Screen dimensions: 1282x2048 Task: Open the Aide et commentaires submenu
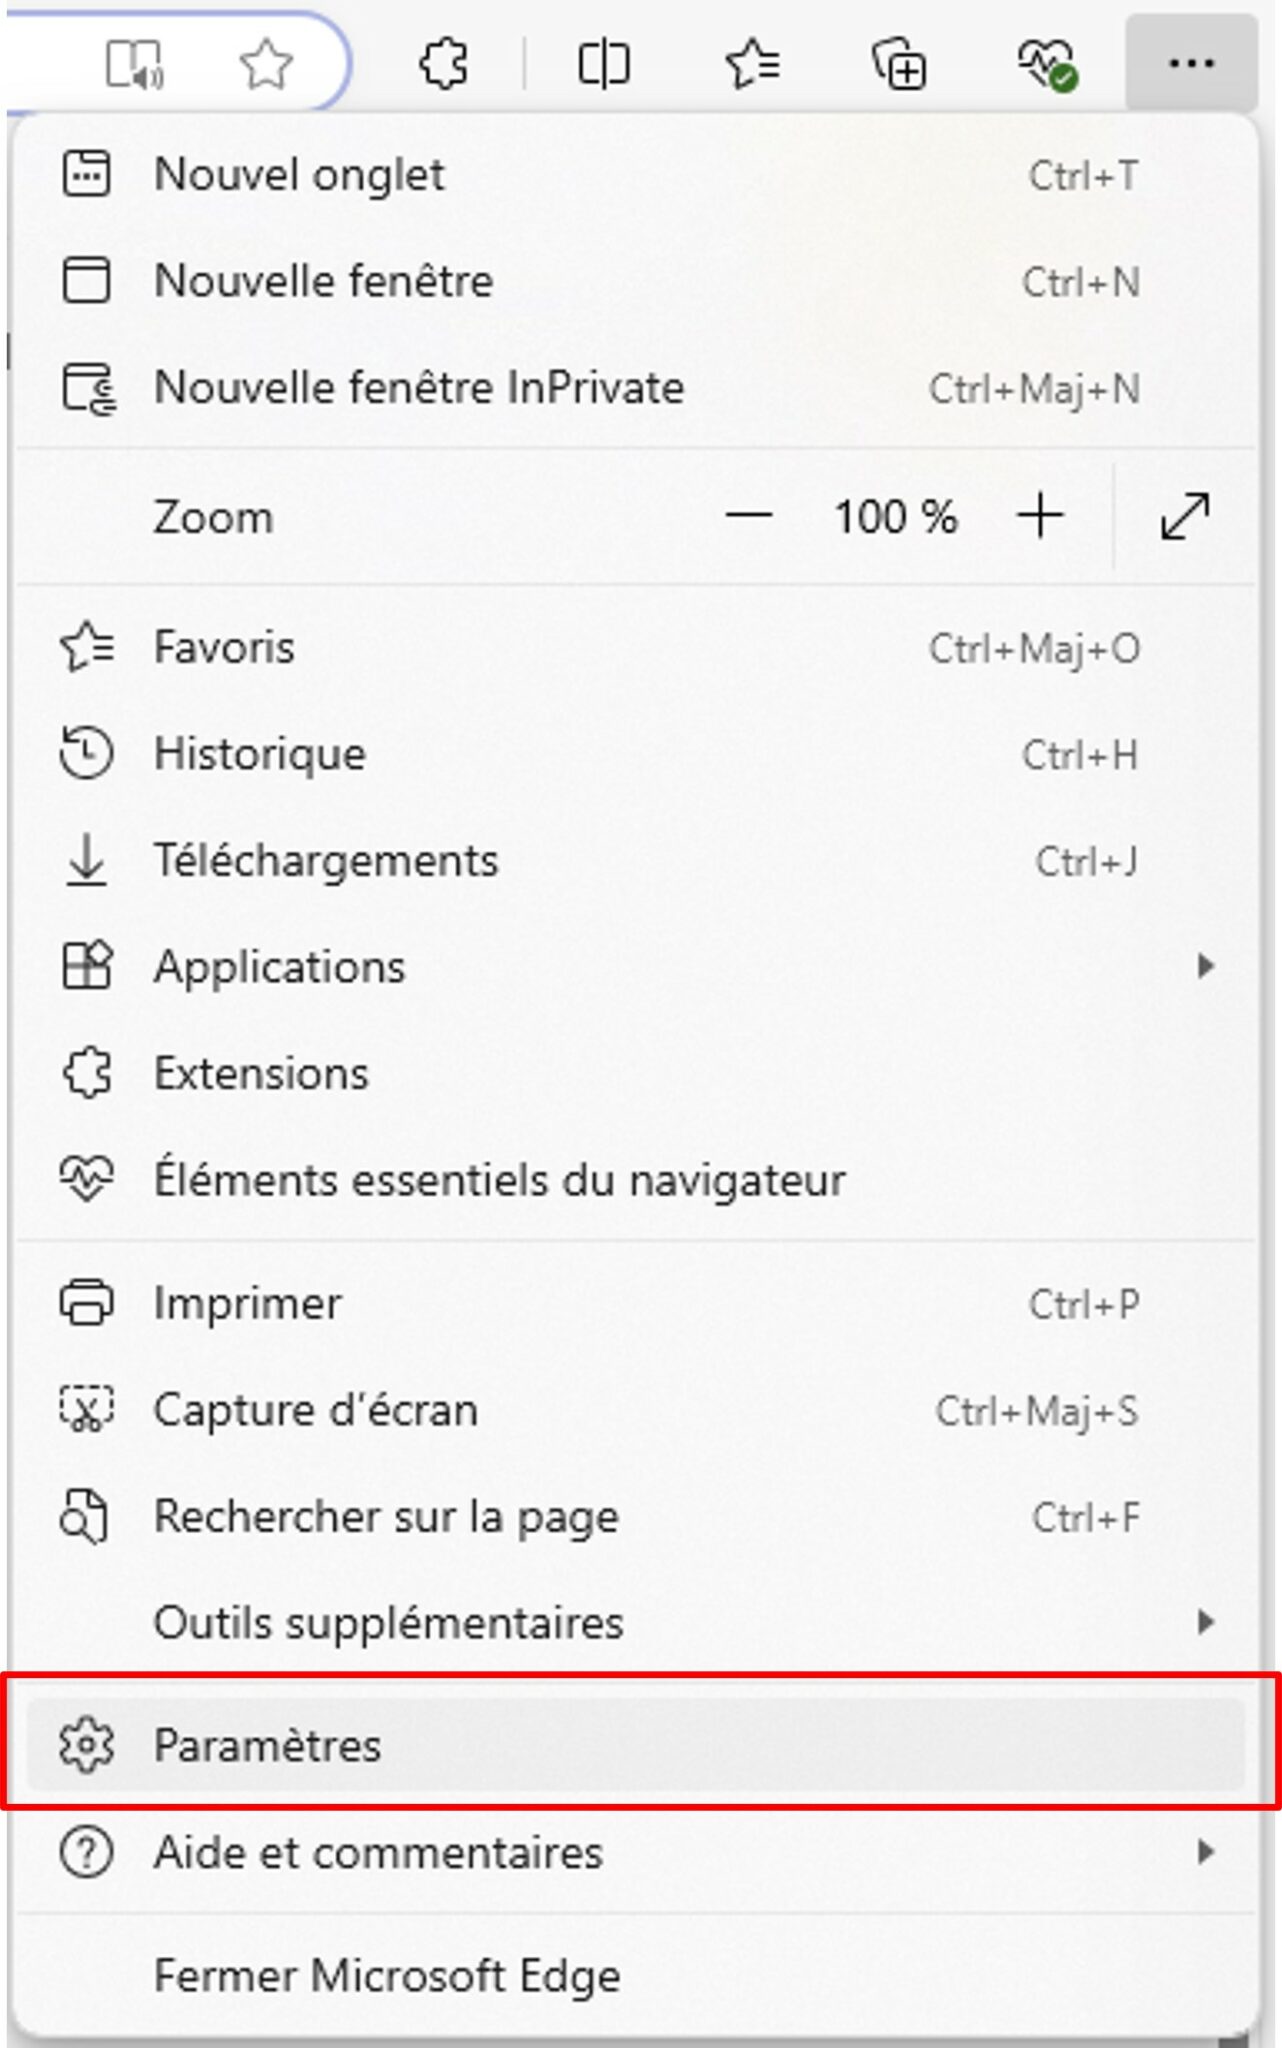pyautogui.click(x=1207, y=1853)
